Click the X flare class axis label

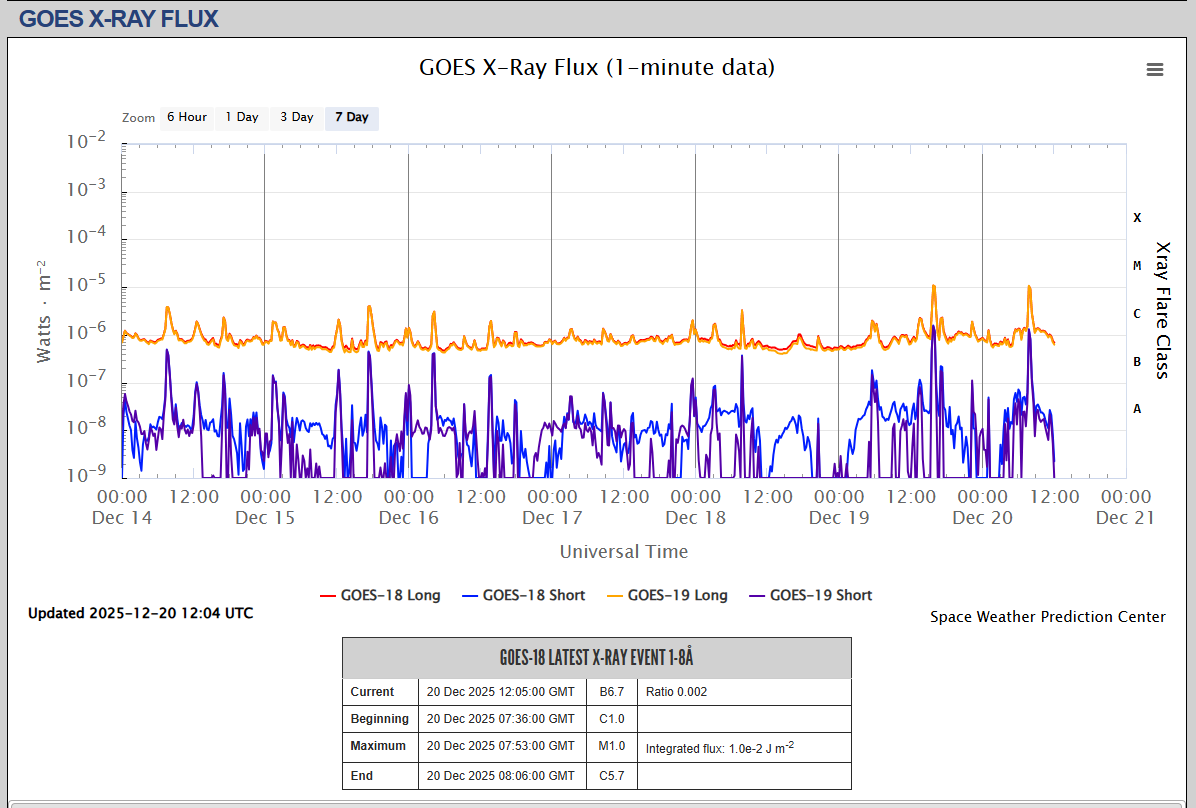(1137, 217)
